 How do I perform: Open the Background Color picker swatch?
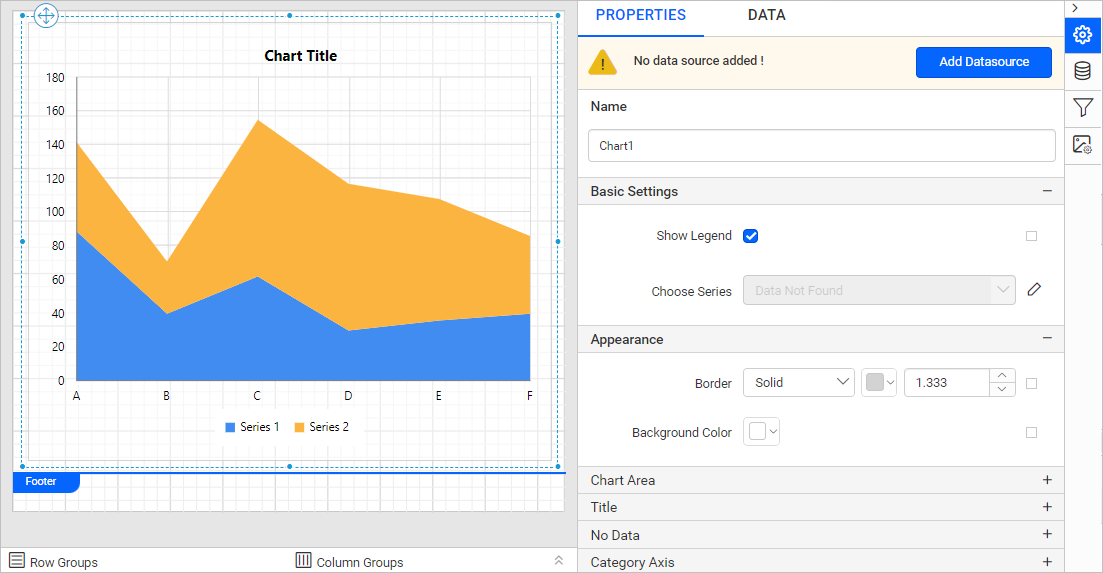[x=763, y=432]
